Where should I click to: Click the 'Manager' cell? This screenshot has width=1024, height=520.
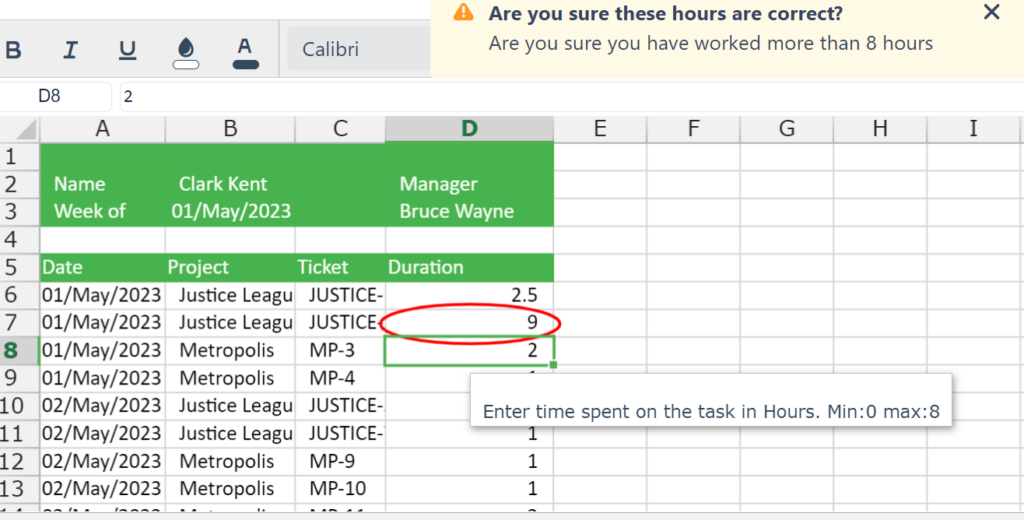coord(470,184)
